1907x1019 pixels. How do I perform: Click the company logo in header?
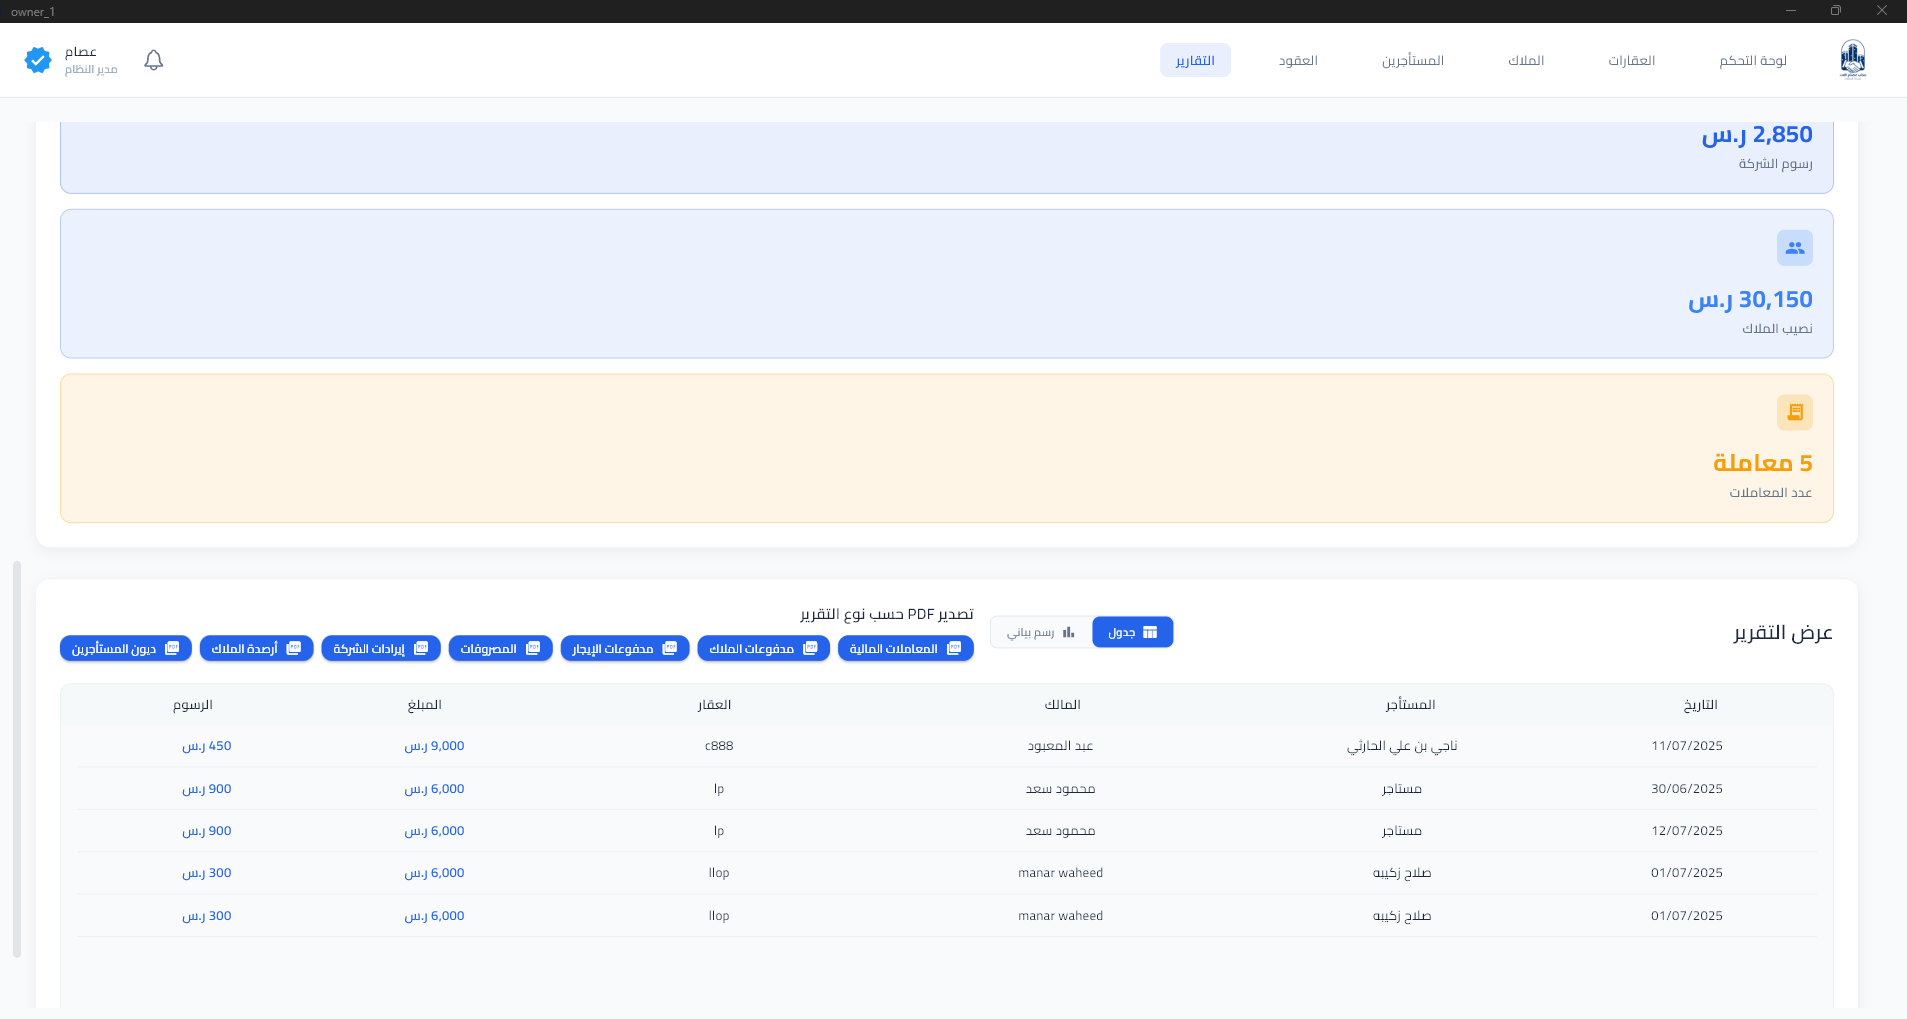(1852, 59)
